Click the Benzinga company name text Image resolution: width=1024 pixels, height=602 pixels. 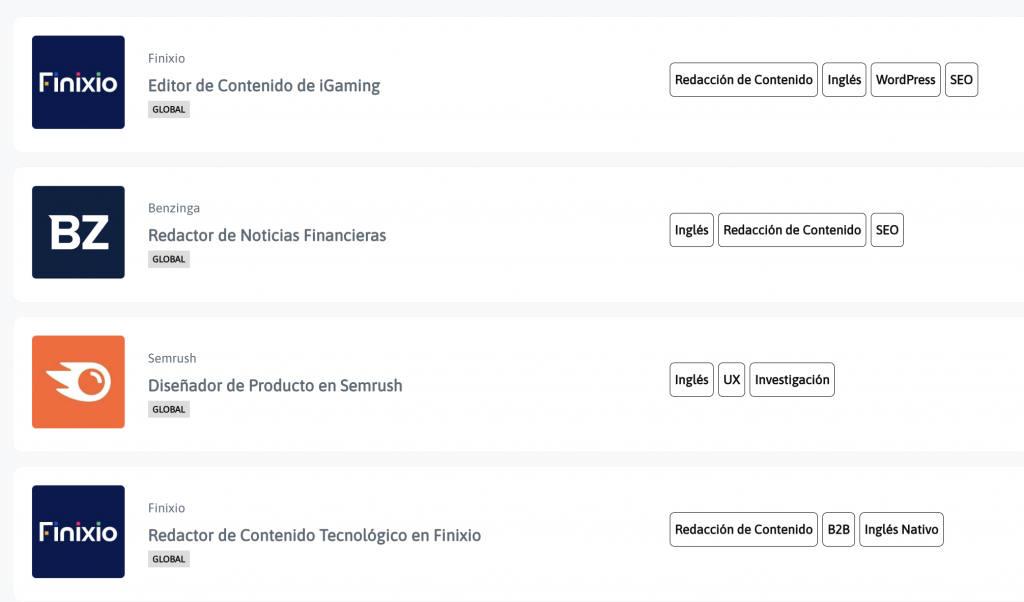tap(174, 208)
